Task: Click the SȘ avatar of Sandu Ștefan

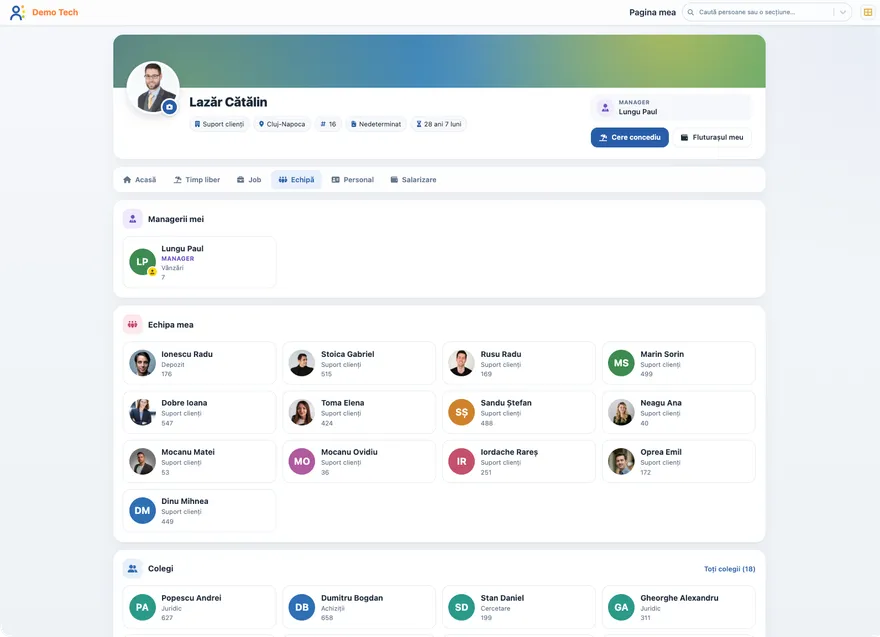Action: pyautogui.click(x=461, y=413)
